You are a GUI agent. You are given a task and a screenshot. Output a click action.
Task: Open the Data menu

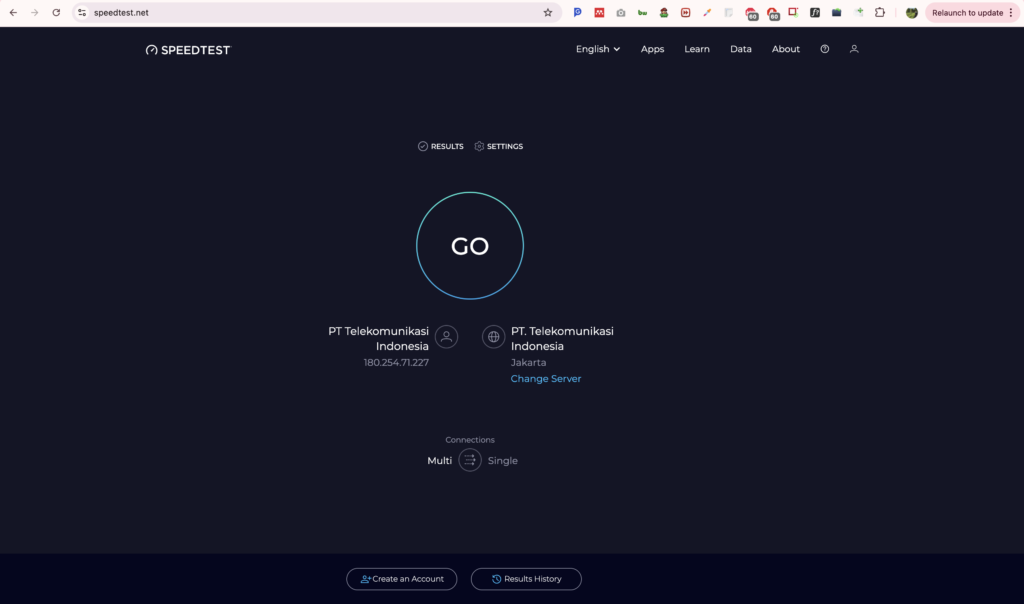741,49
